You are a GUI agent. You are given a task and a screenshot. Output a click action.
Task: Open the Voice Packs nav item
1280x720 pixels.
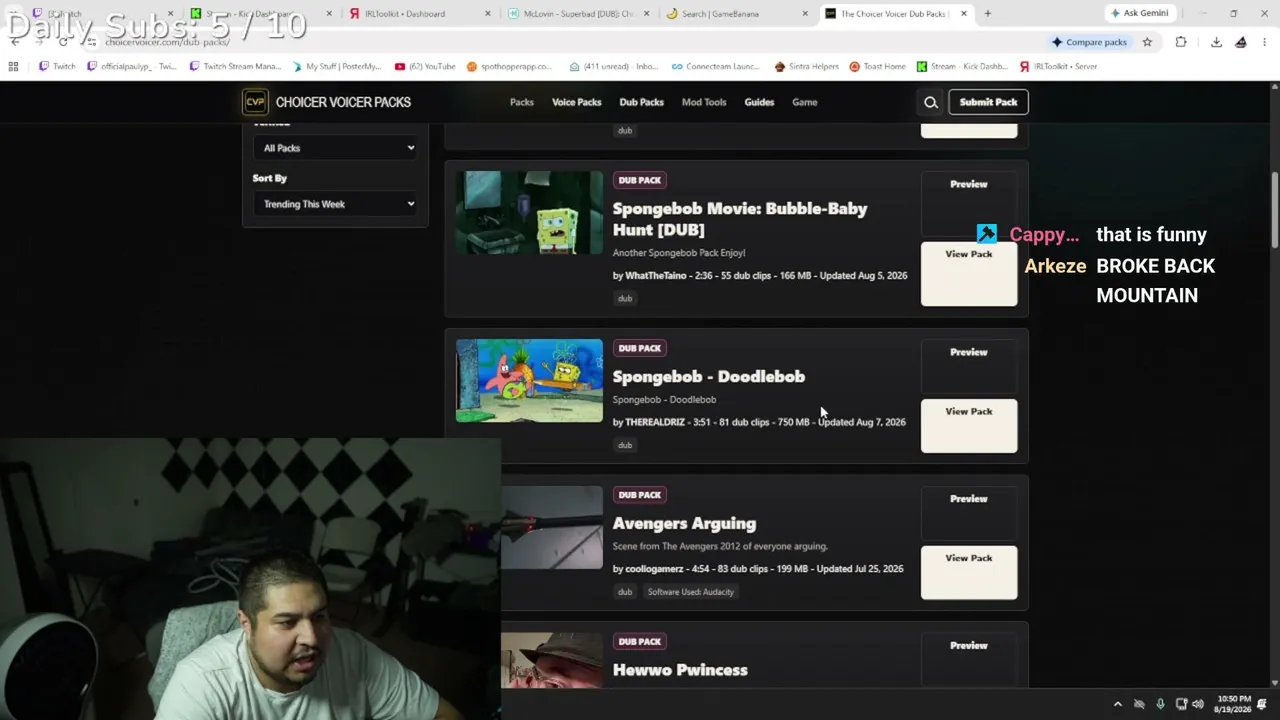pos(577,102)
